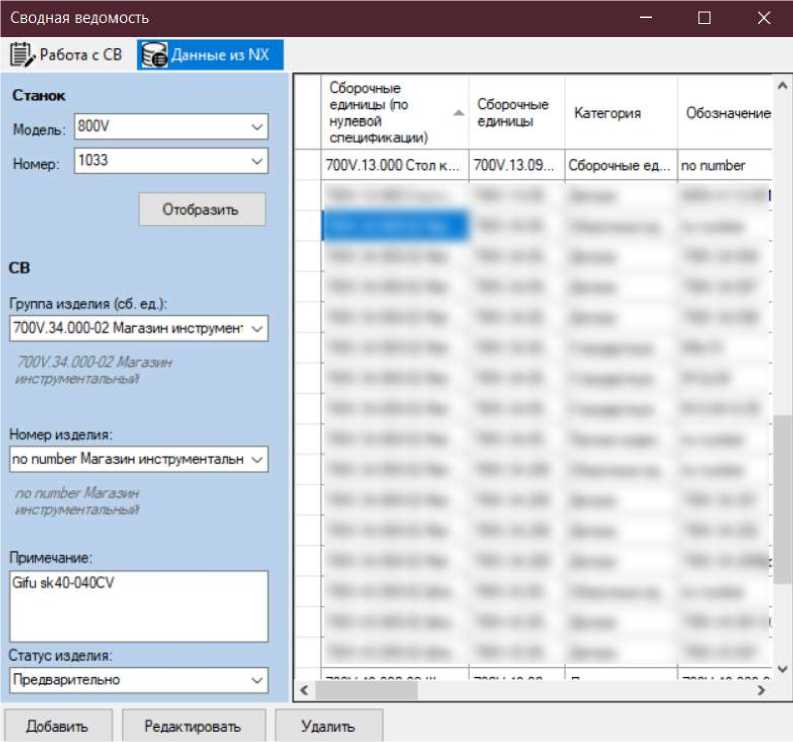Sort by 'Сборочные единицы (по нулевой спецификации)' header

pos(394,112)
